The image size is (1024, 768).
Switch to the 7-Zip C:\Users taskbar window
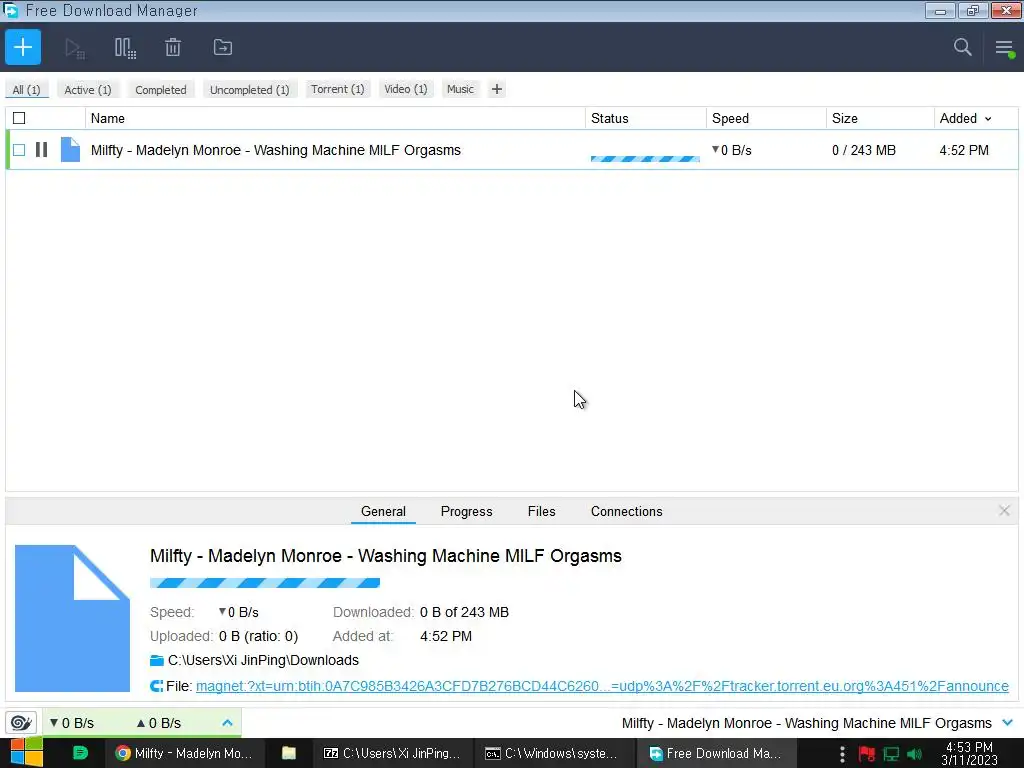coord(392,753)
